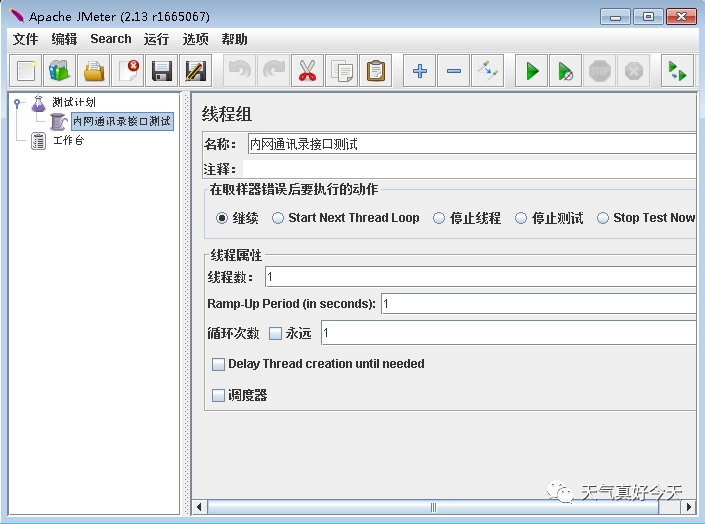The image size is (705, 524).
Task: Redo the last action
Action: 274,71
